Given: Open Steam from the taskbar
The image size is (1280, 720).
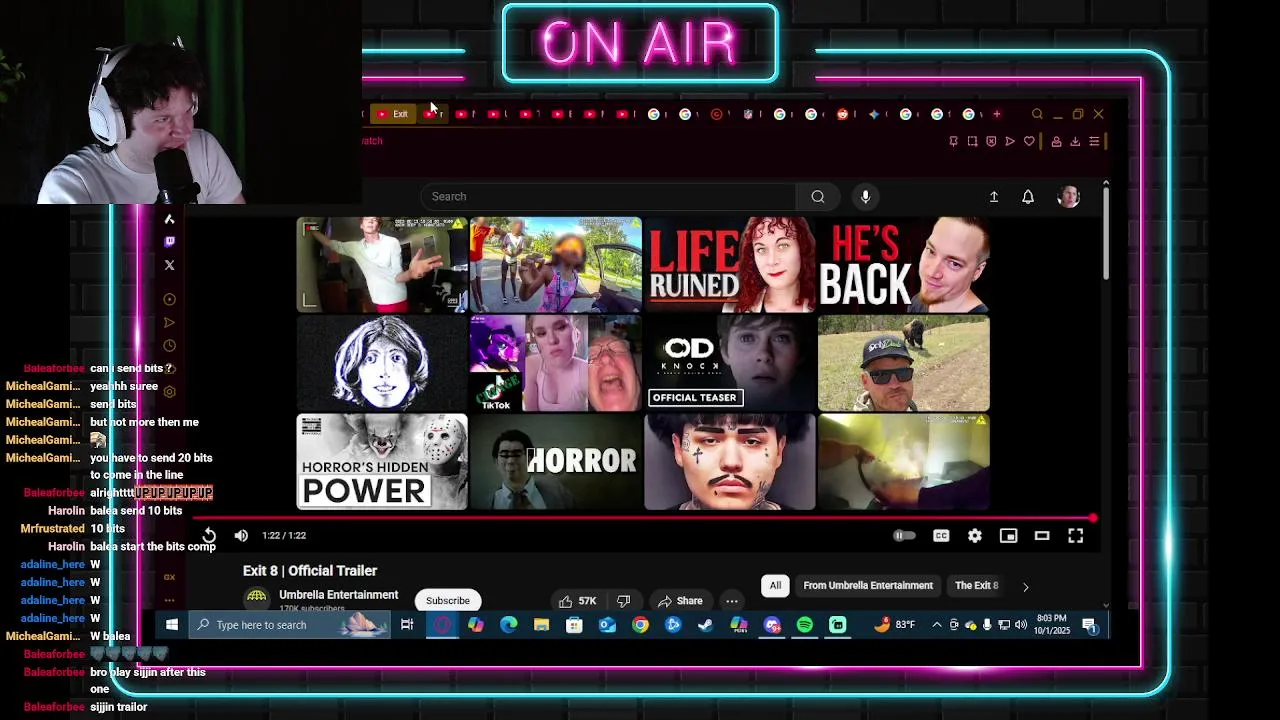Looking at the screenshot, I should coord(706,625).
